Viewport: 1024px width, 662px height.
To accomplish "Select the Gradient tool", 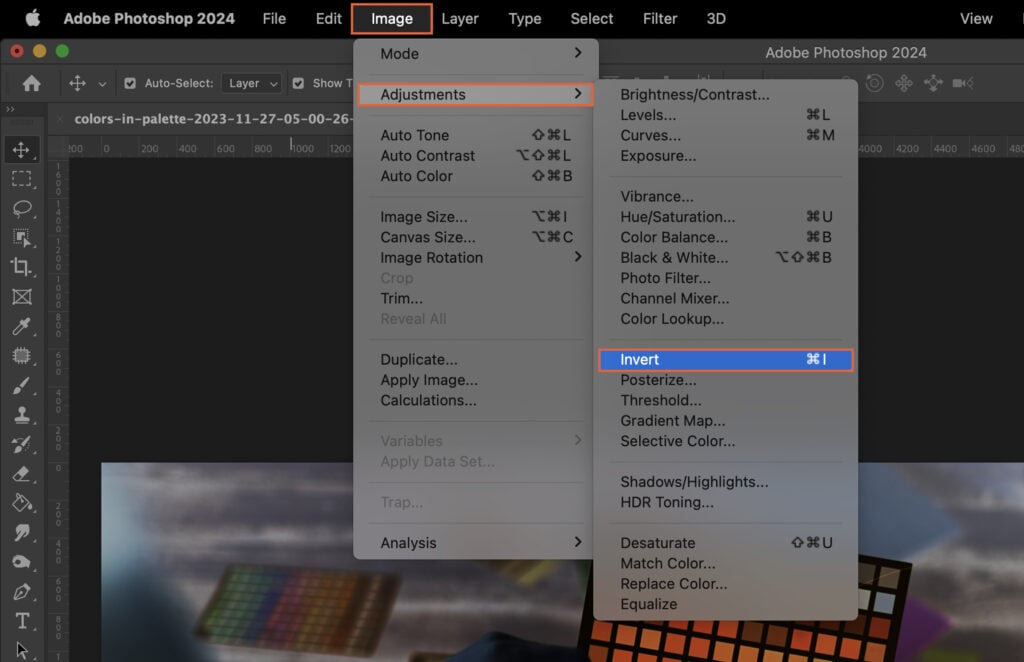I will coord(22,503).
